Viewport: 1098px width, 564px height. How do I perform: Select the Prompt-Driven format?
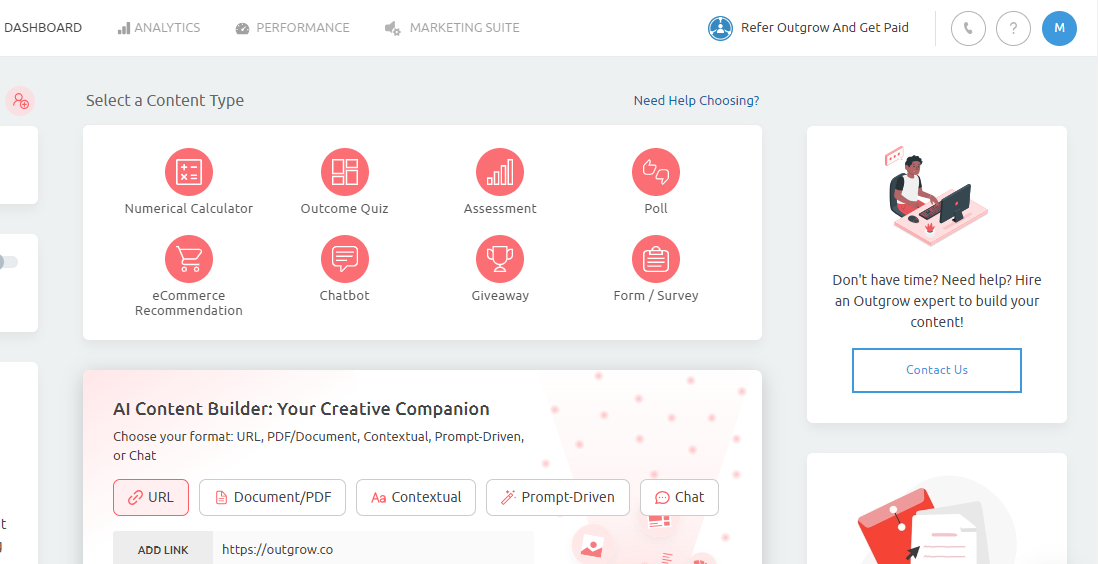(558, 497)
